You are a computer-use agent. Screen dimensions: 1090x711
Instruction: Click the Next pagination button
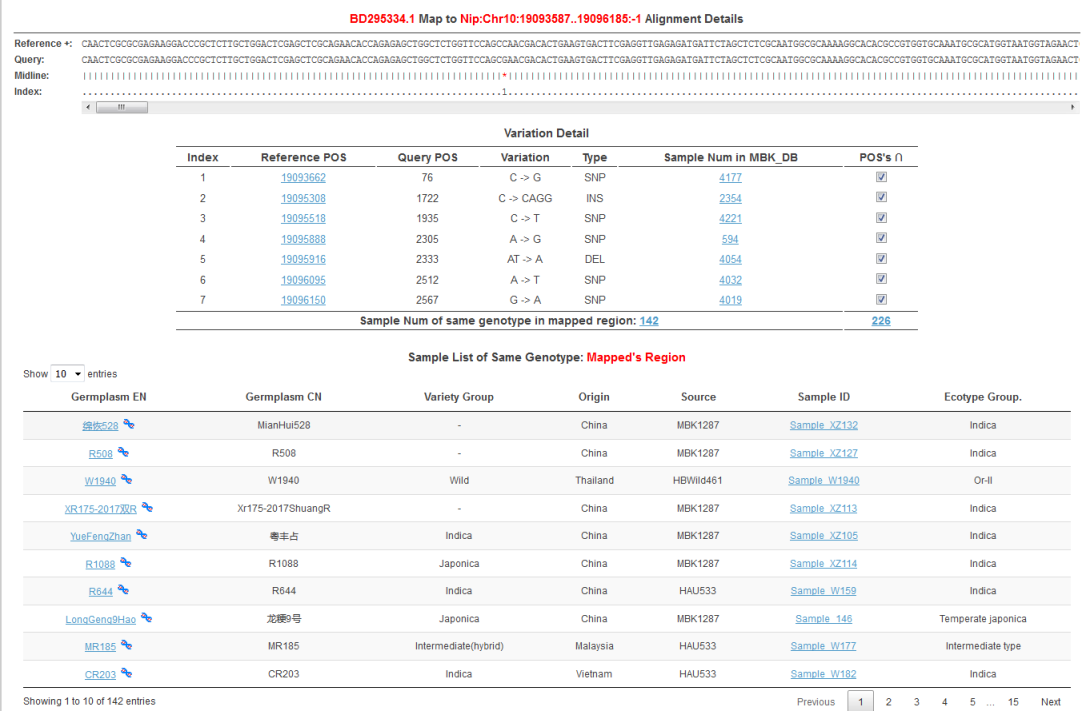[x=1050, y=702]
